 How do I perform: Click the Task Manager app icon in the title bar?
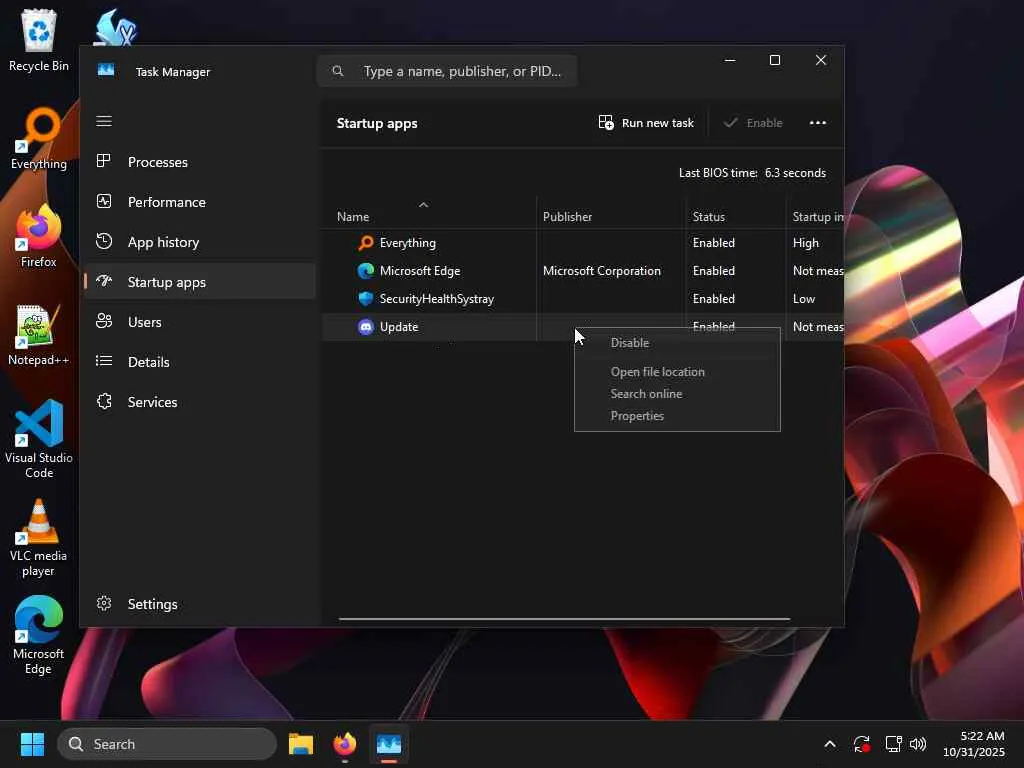[106, 70]
